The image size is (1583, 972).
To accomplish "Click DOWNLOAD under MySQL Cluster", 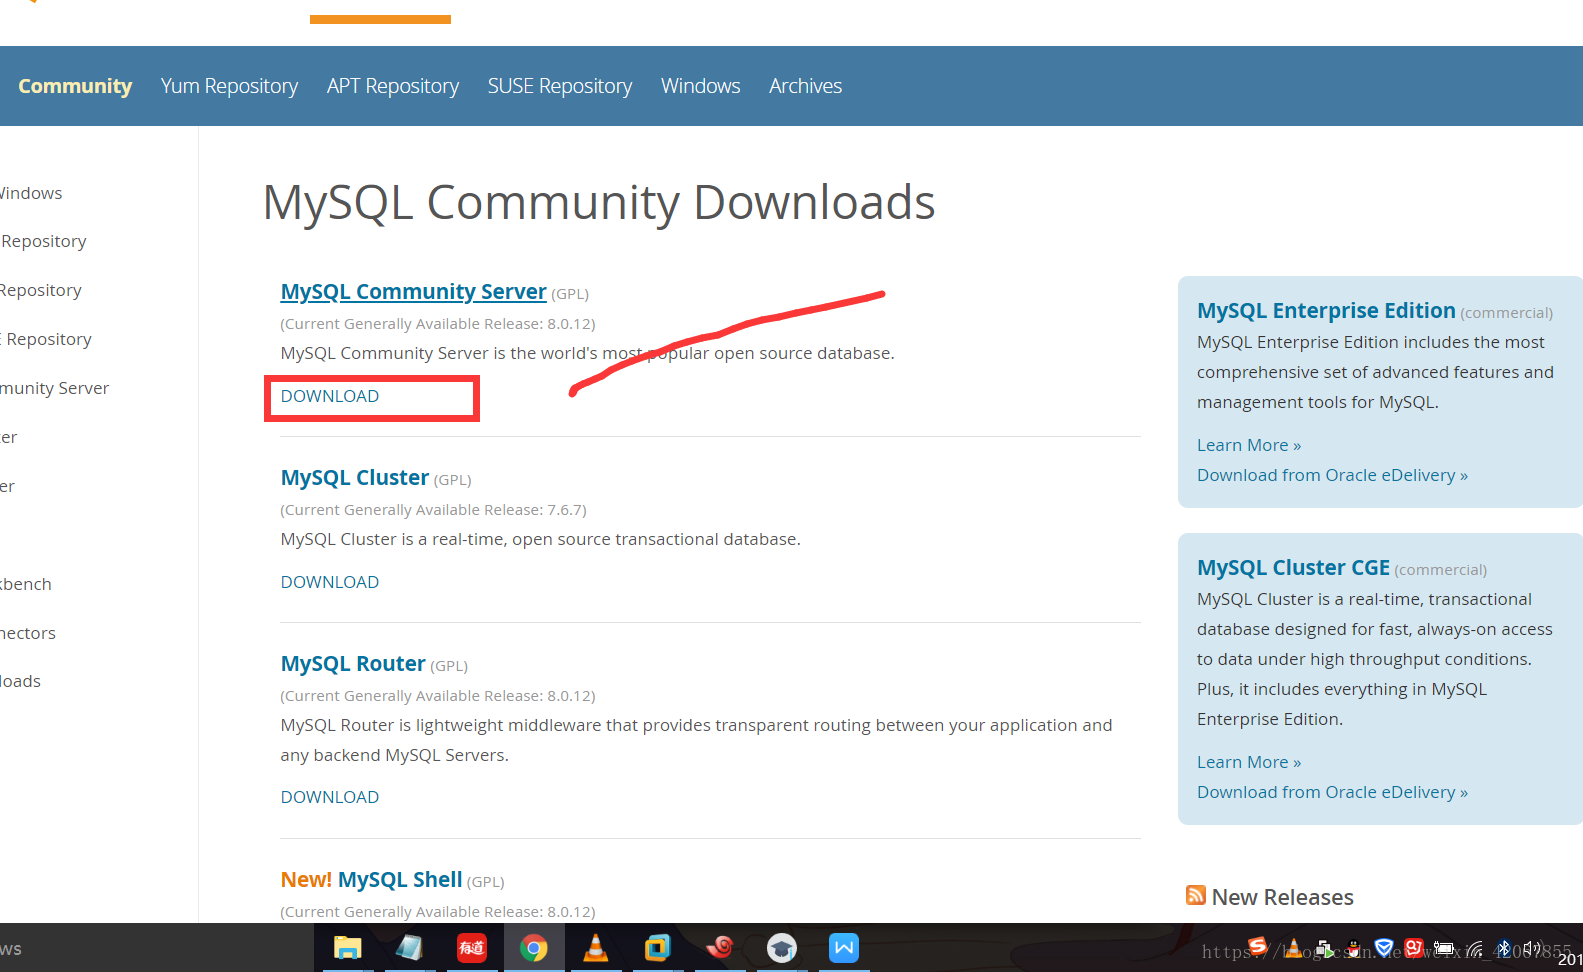I will (330, 582).
